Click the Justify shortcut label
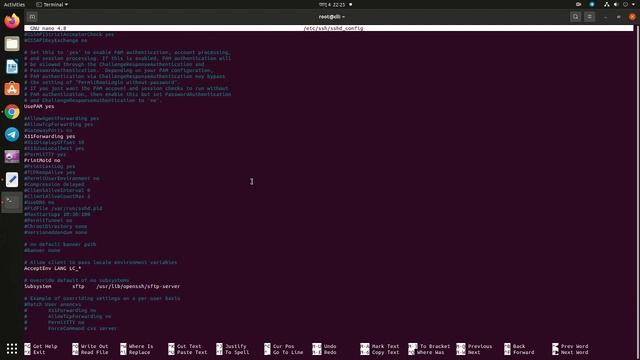This screenshot has height=360, width=640. pyautogui.click(x=236, y=346)
